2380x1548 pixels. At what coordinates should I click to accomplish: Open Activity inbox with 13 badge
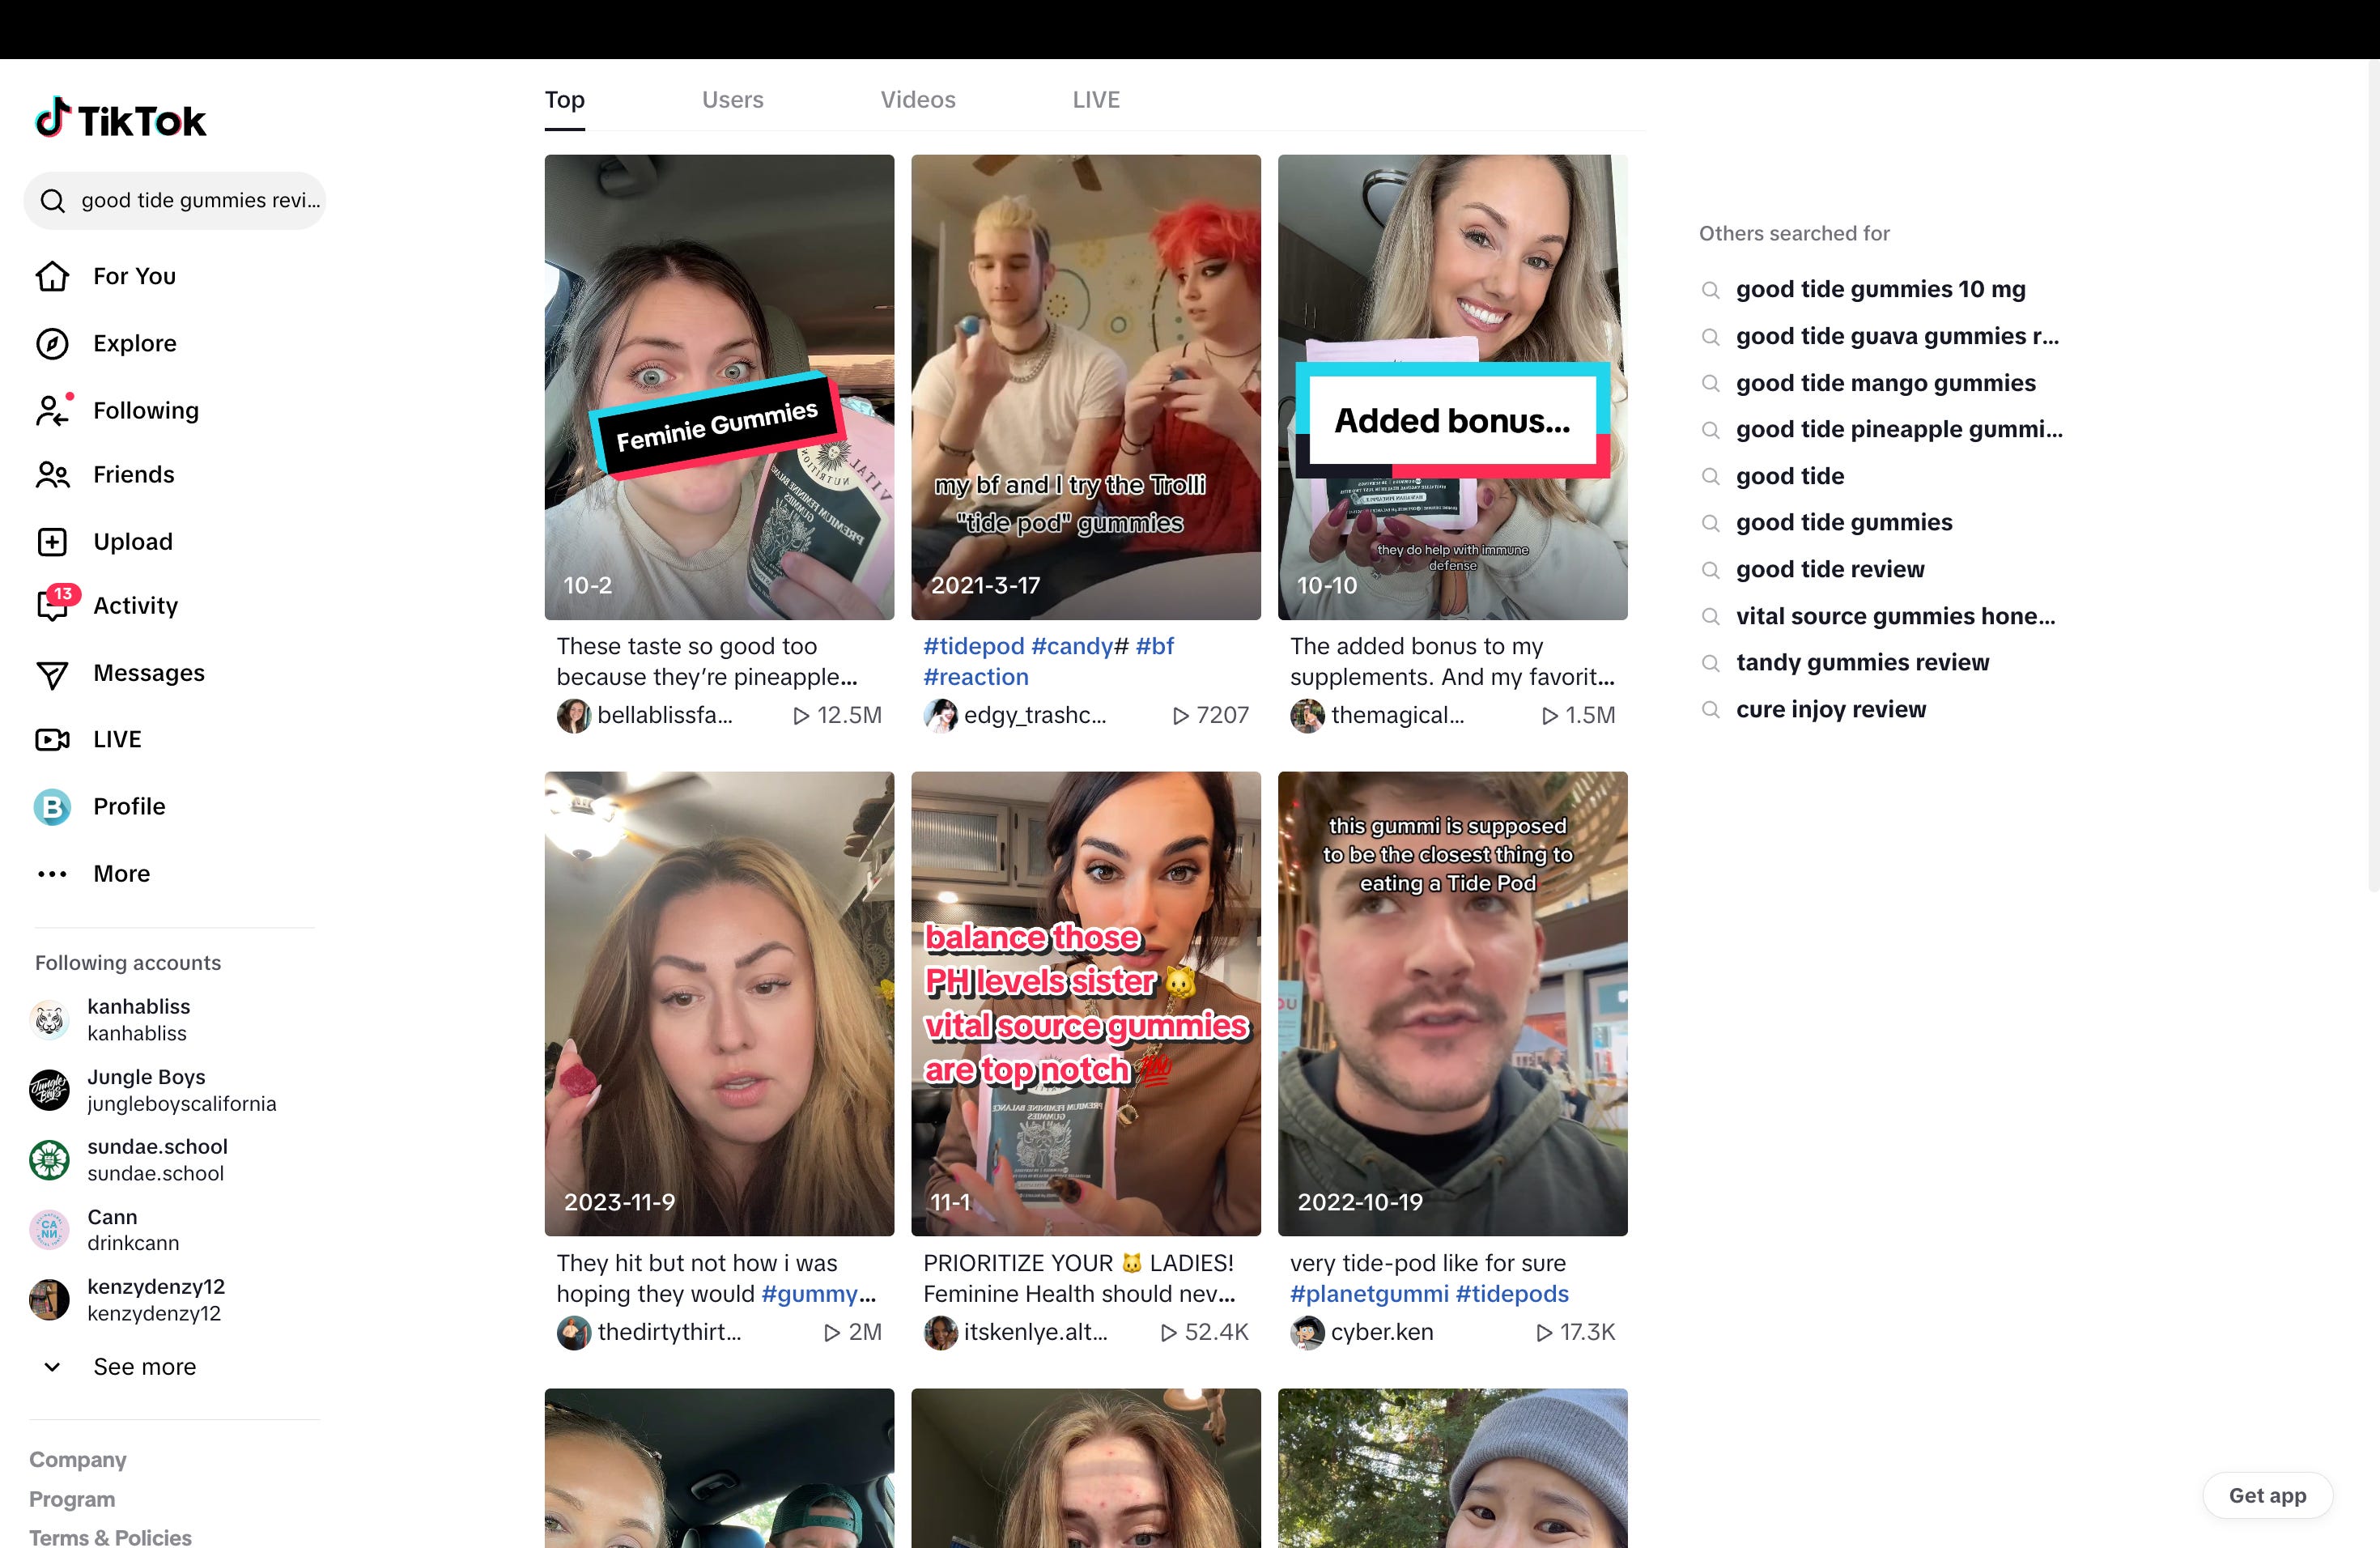(52, 605)
